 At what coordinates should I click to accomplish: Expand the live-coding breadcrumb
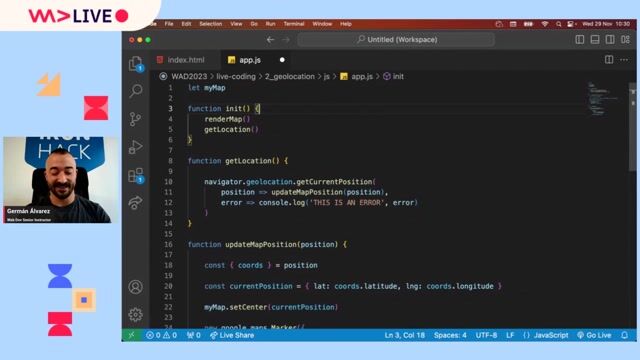(236, 76)
